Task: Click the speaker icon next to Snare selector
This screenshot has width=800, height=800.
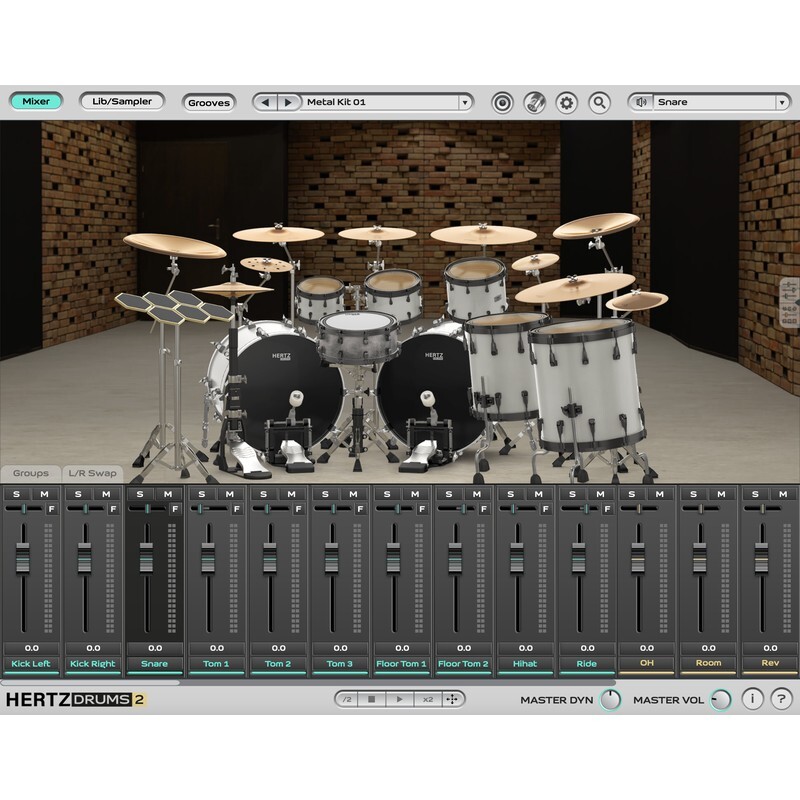Action: pyautogui.click(x=641, y=101)
